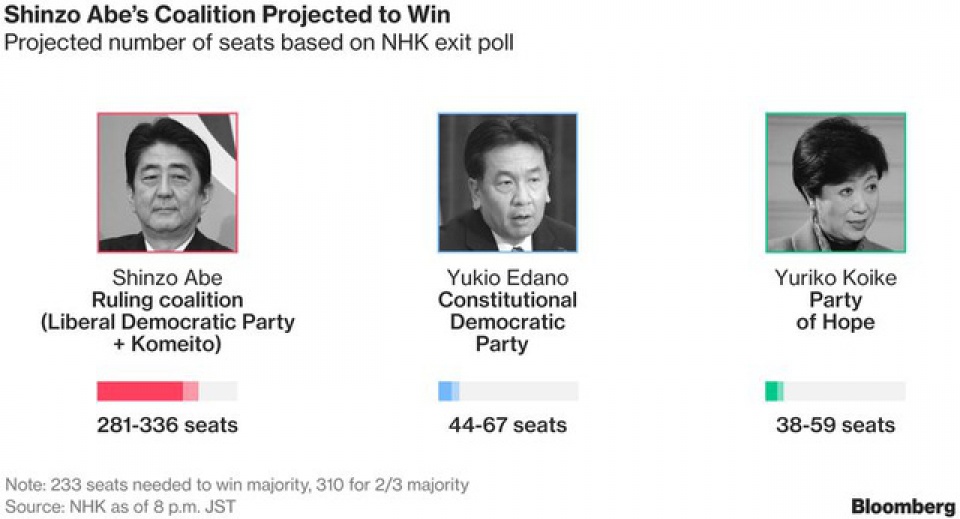Select the chart title about Abe's coalition
This screenshot has width=960, height=519.
228,16
